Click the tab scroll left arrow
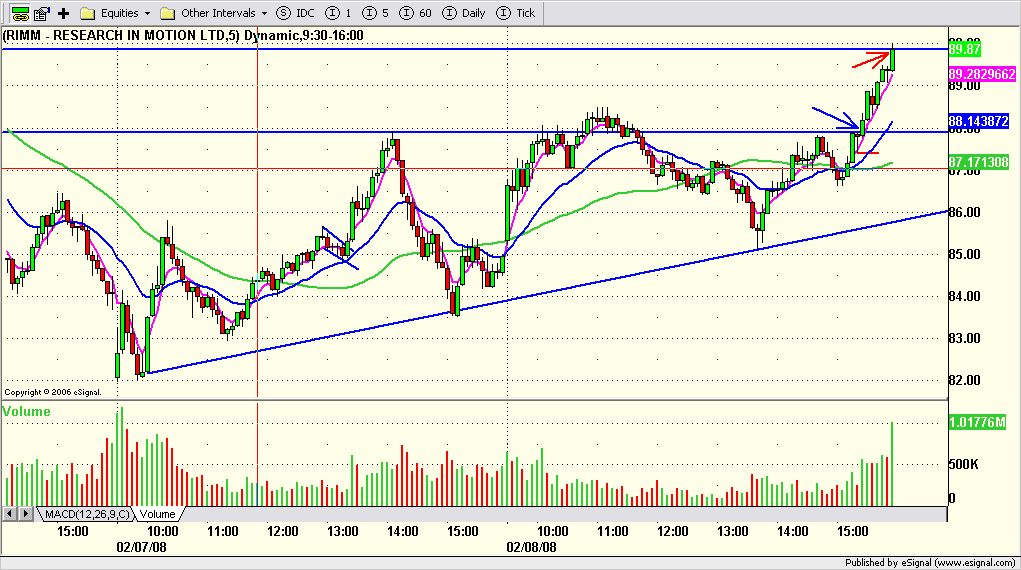 [x=10, y=514]
